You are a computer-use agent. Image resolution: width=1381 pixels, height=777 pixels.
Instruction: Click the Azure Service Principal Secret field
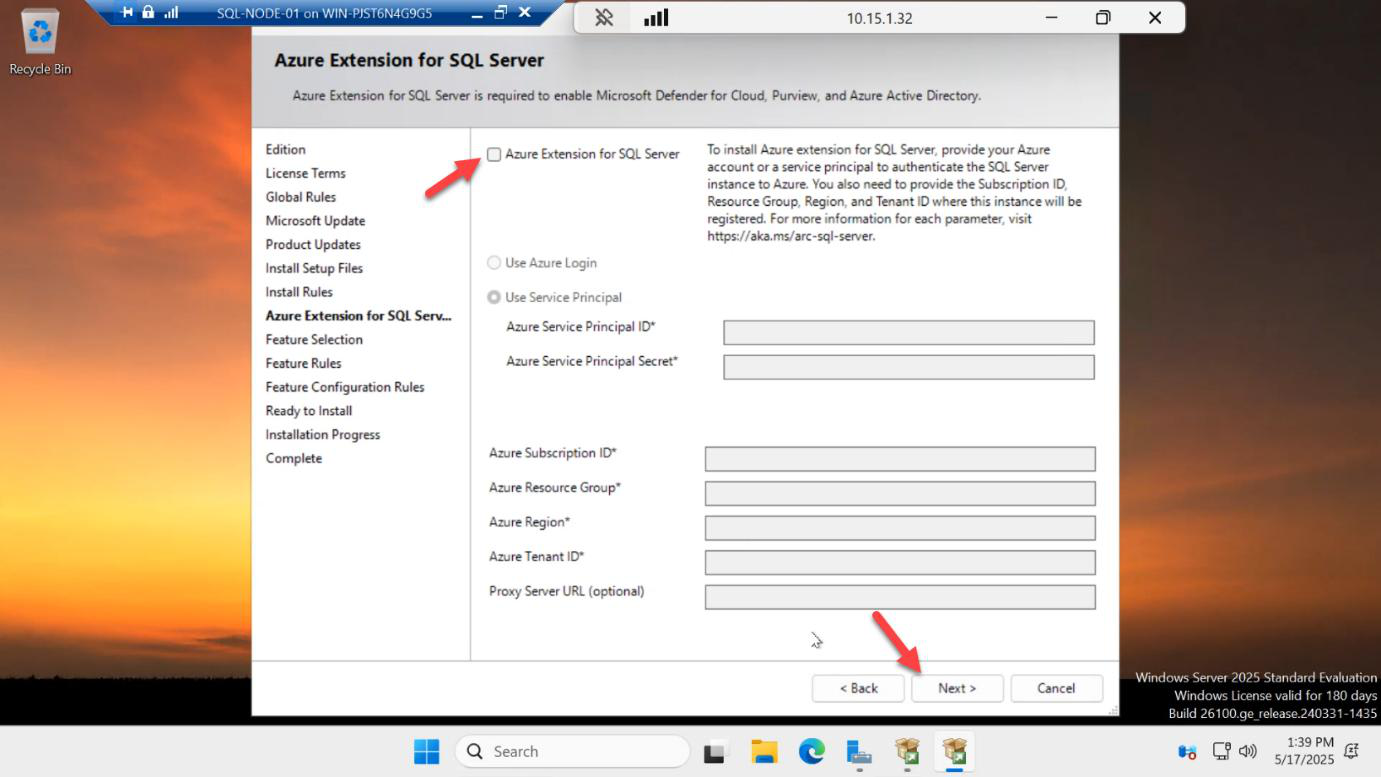click(x=909, y=367)
